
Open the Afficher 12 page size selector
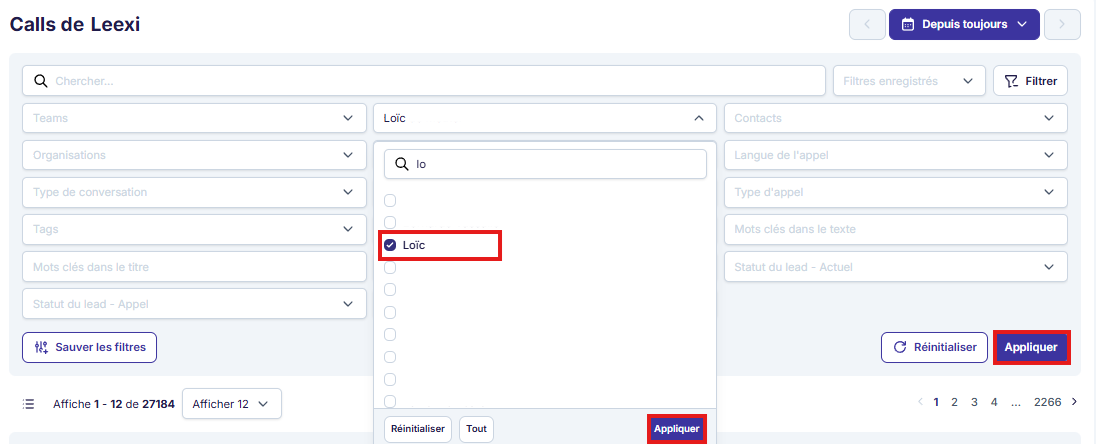[232, 404]
